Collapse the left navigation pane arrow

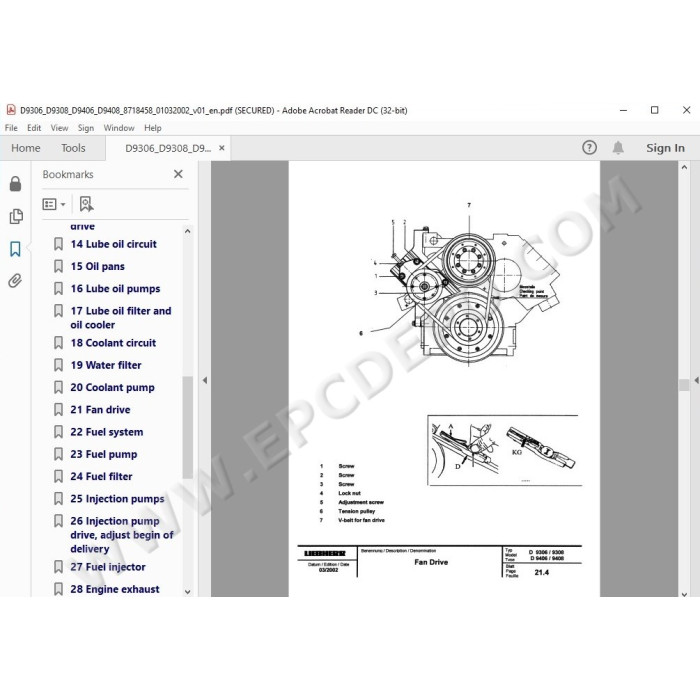coord(204,380)
